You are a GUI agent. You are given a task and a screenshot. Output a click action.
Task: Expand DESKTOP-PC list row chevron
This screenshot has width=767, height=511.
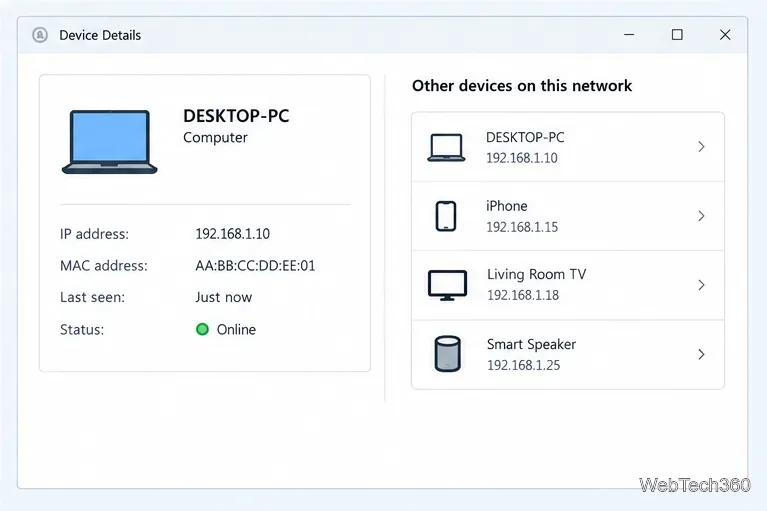point(701,147)
